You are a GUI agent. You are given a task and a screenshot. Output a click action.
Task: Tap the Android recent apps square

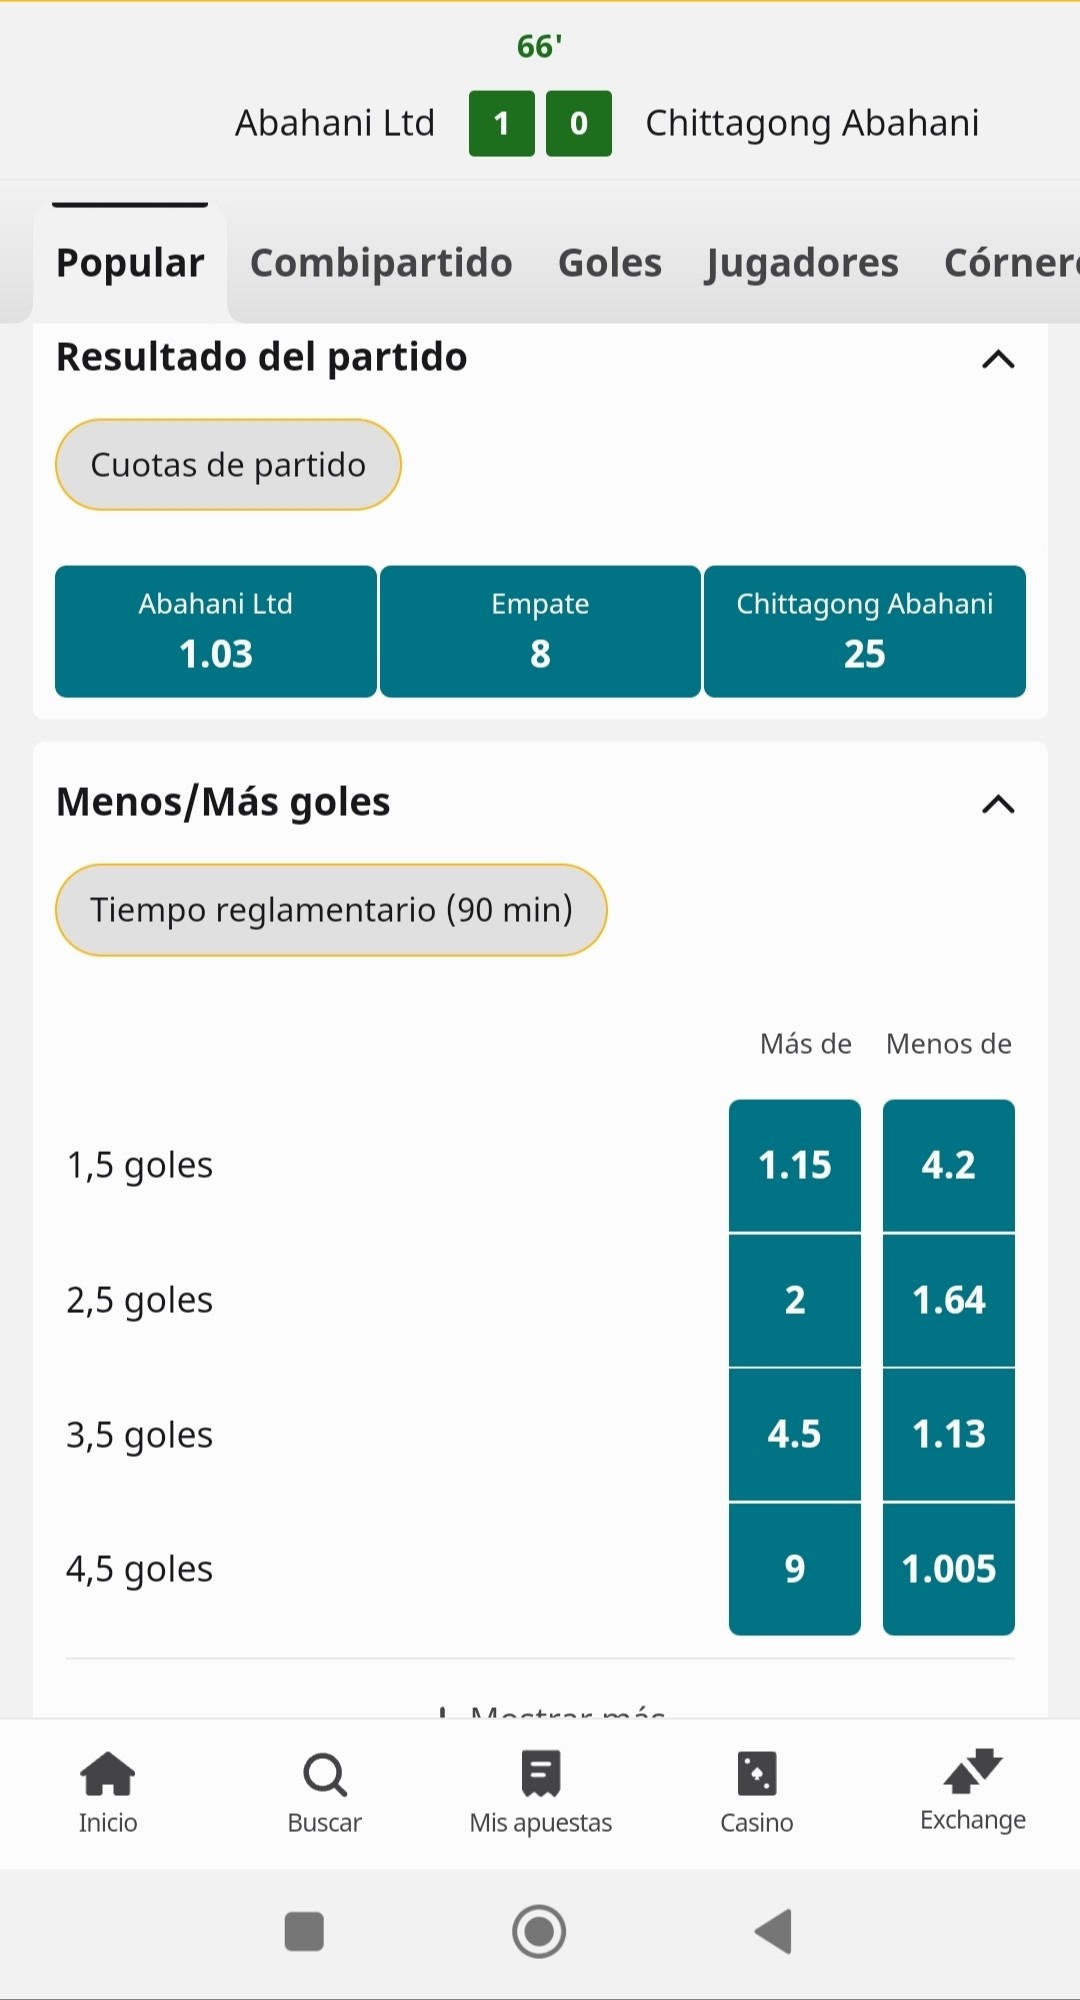304,1932
